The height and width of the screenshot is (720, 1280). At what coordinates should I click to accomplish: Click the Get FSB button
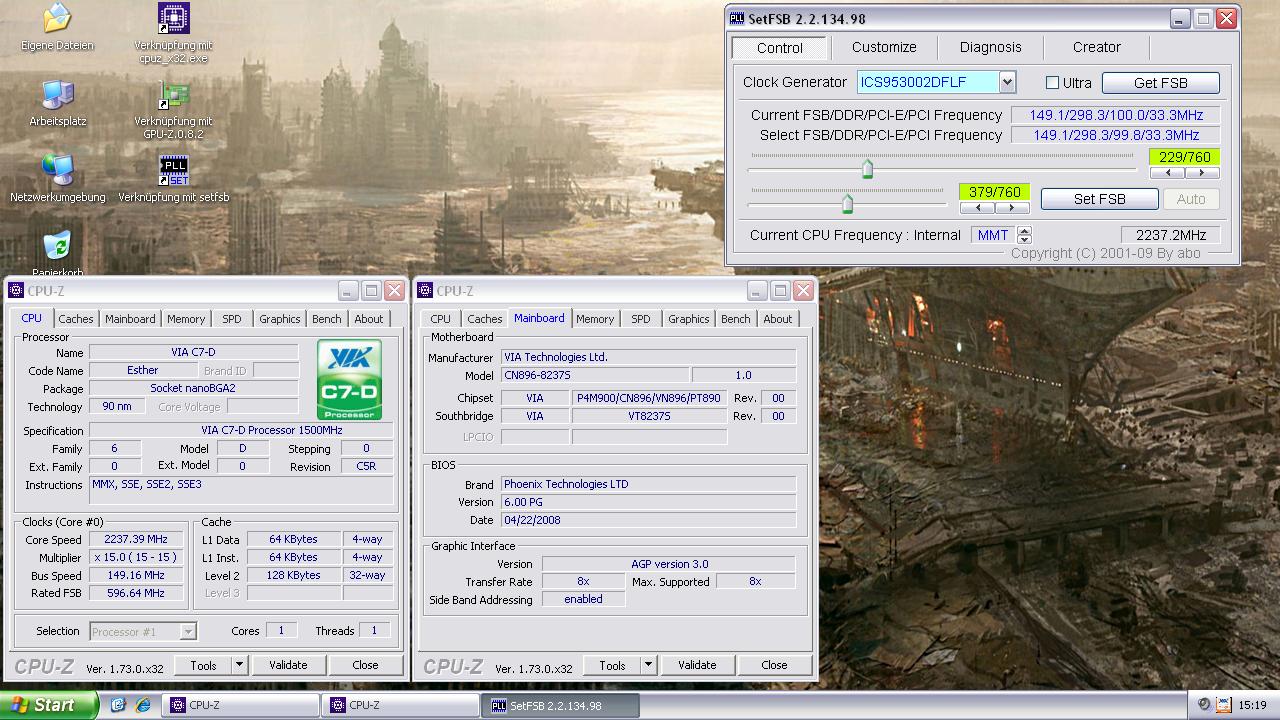pos(1161,83)
